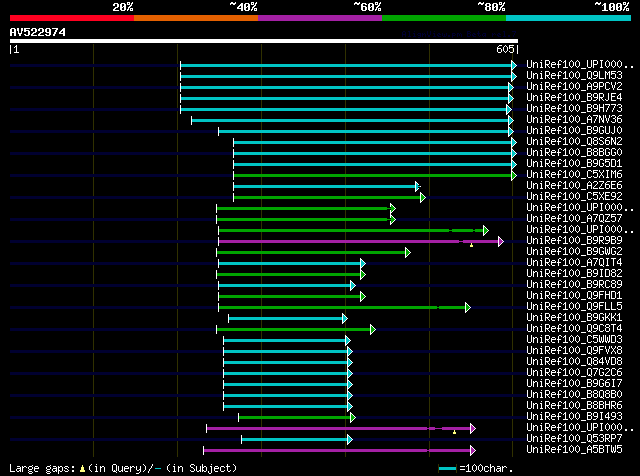Click the query end position 605
Viewport: 640px width, 476px height.
click(x=505, y=49)
